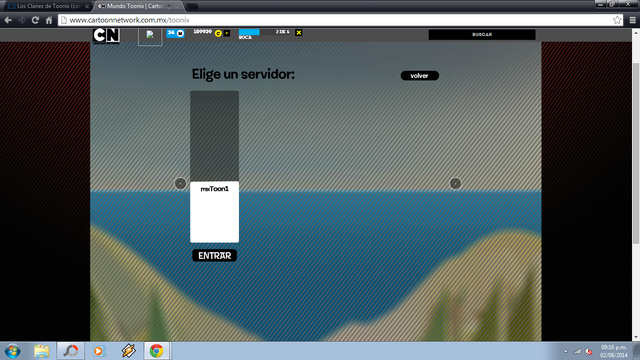
Task: Click the network signal tray icon
Action: click(x=577, y=351)
